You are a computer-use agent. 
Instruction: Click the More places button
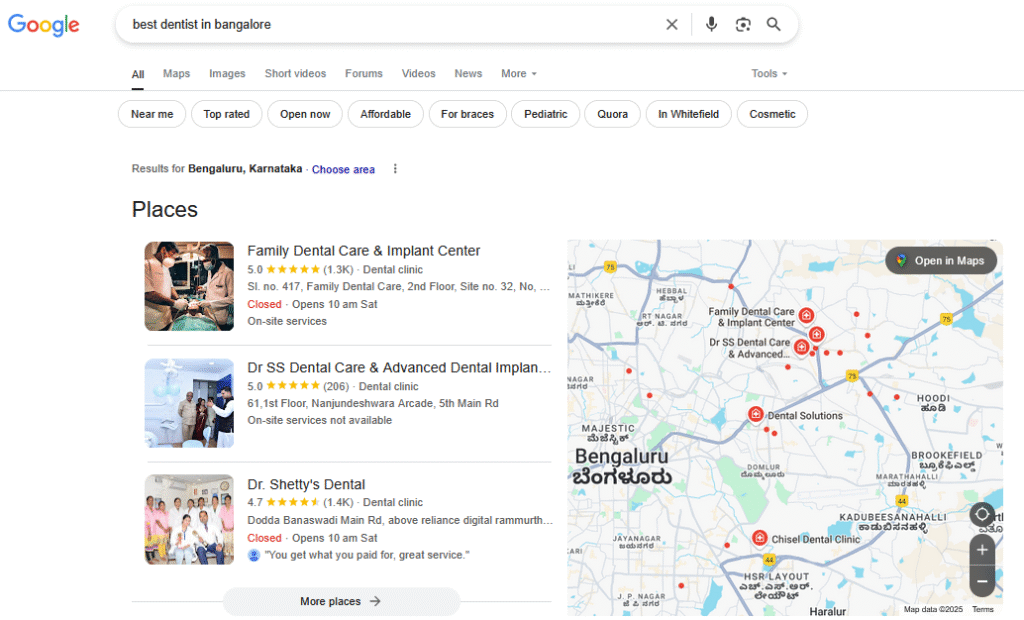click(x=342, y=601)
